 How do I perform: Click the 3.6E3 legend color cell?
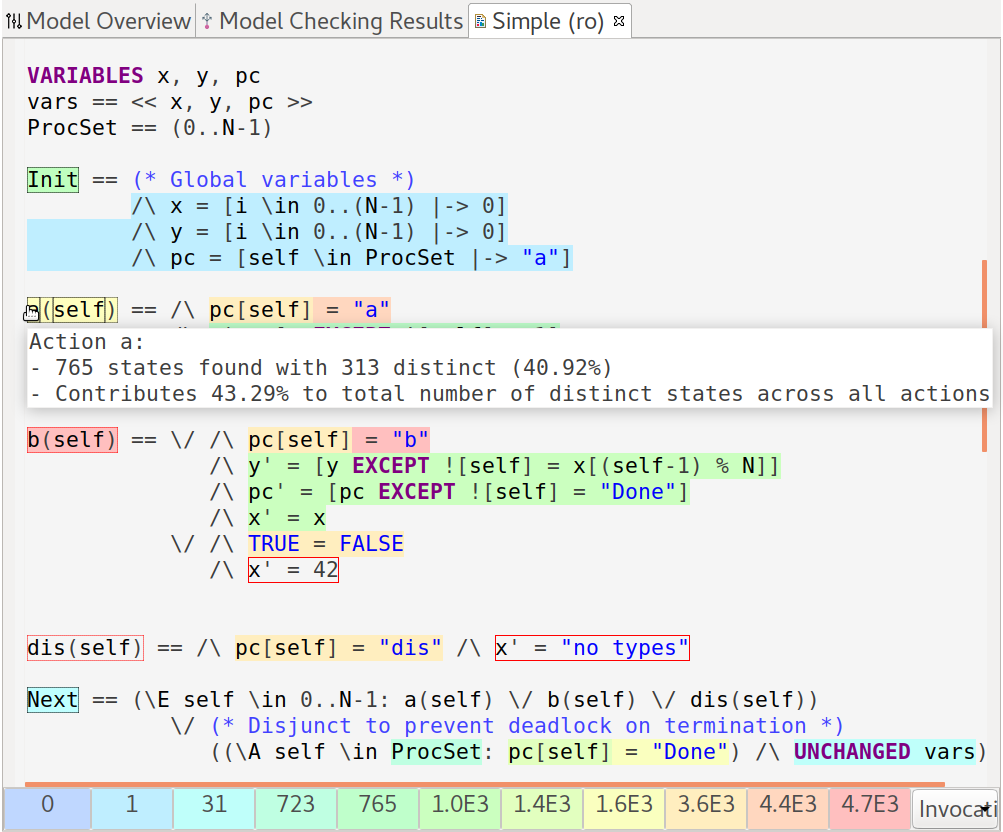(706, 805)
